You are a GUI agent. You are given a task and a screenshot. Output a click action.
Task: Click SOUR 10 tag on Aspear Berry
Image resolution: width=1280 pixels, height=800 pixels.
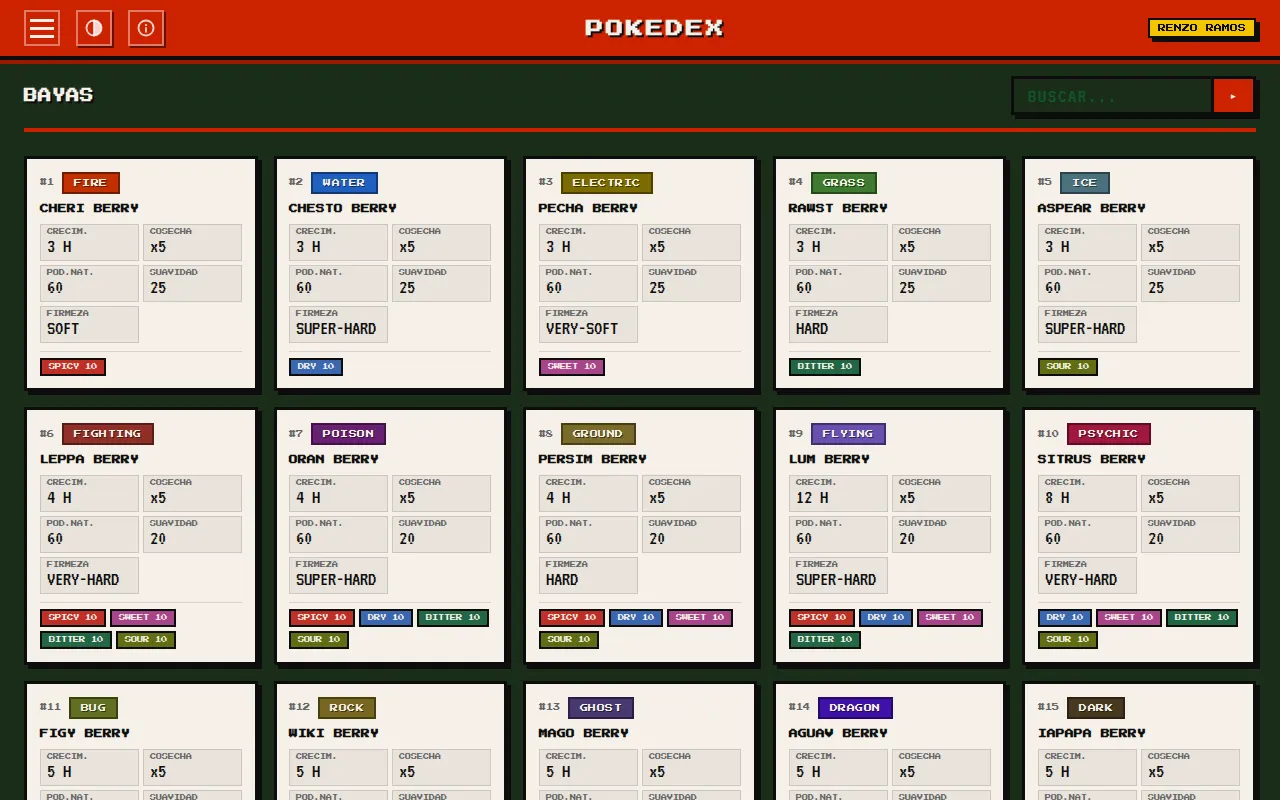click(1068, 367)
